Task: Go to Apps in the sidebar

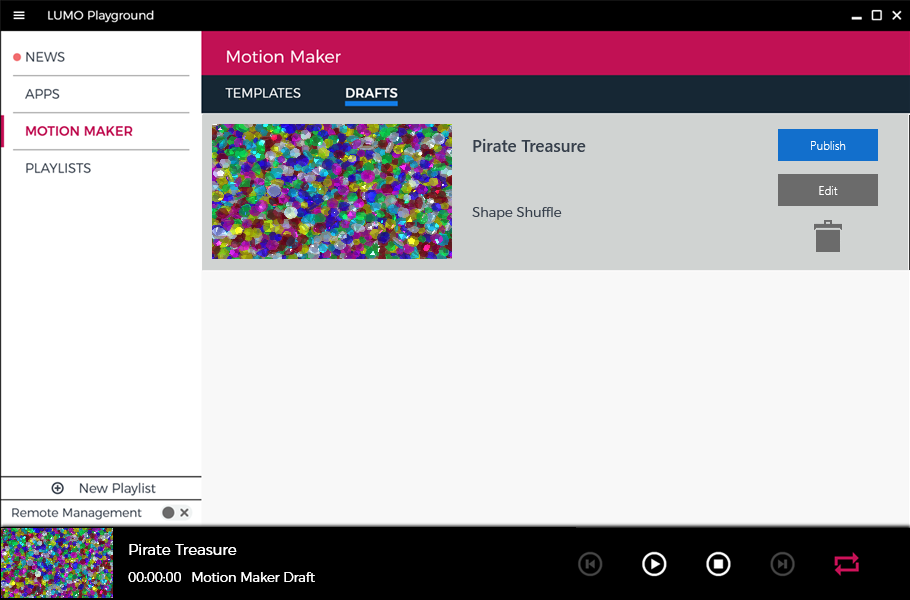Action: point(42,94)
